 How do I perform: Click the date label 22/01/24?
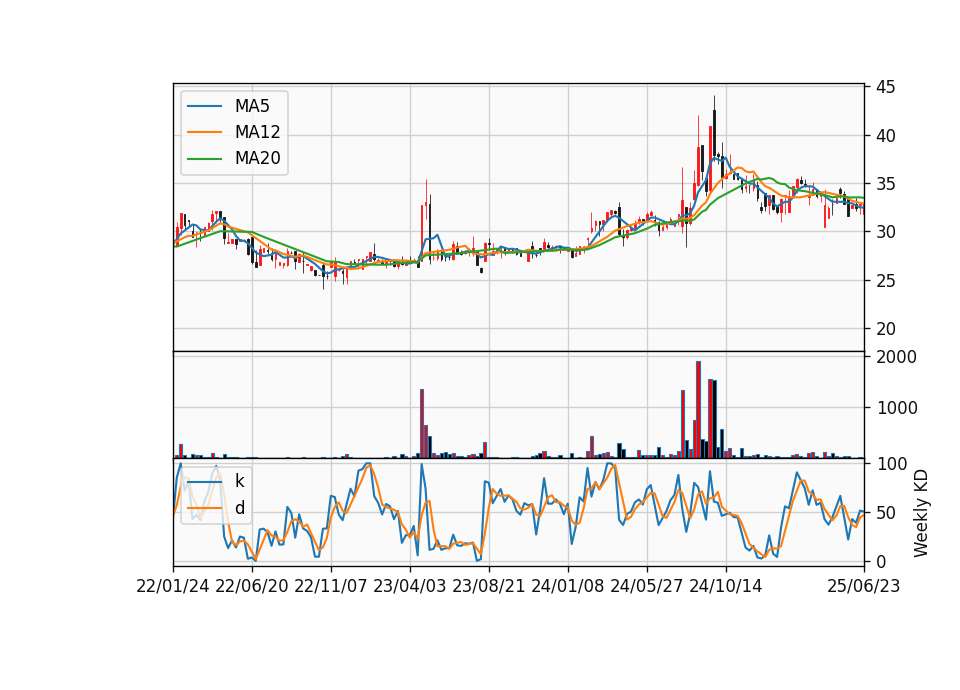click(x=173, y=586)
